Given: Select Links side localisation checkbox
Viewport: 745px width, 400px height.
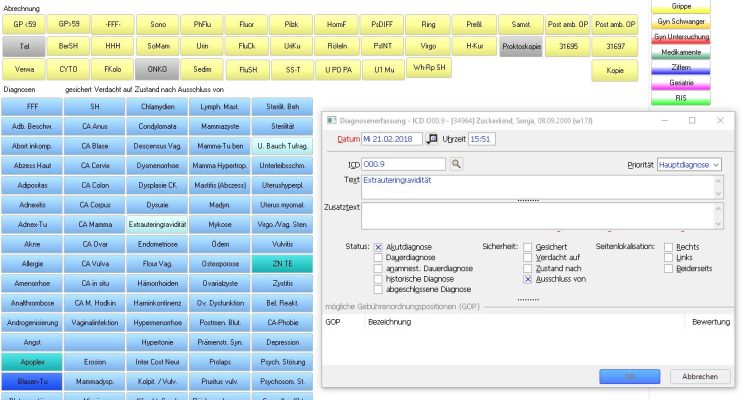Looking at the screenshot, I should click(x=669, y=257).
